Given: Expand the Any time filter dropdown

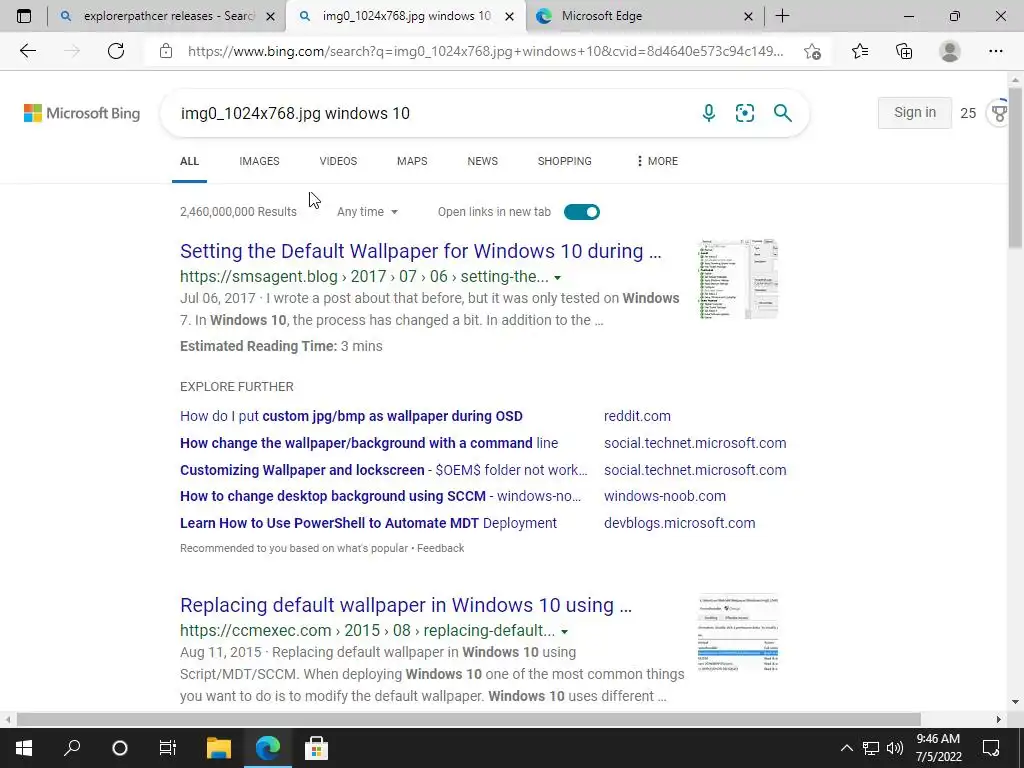Looking at the screenshot, I should pyautogui.click(x=367, y=212).
